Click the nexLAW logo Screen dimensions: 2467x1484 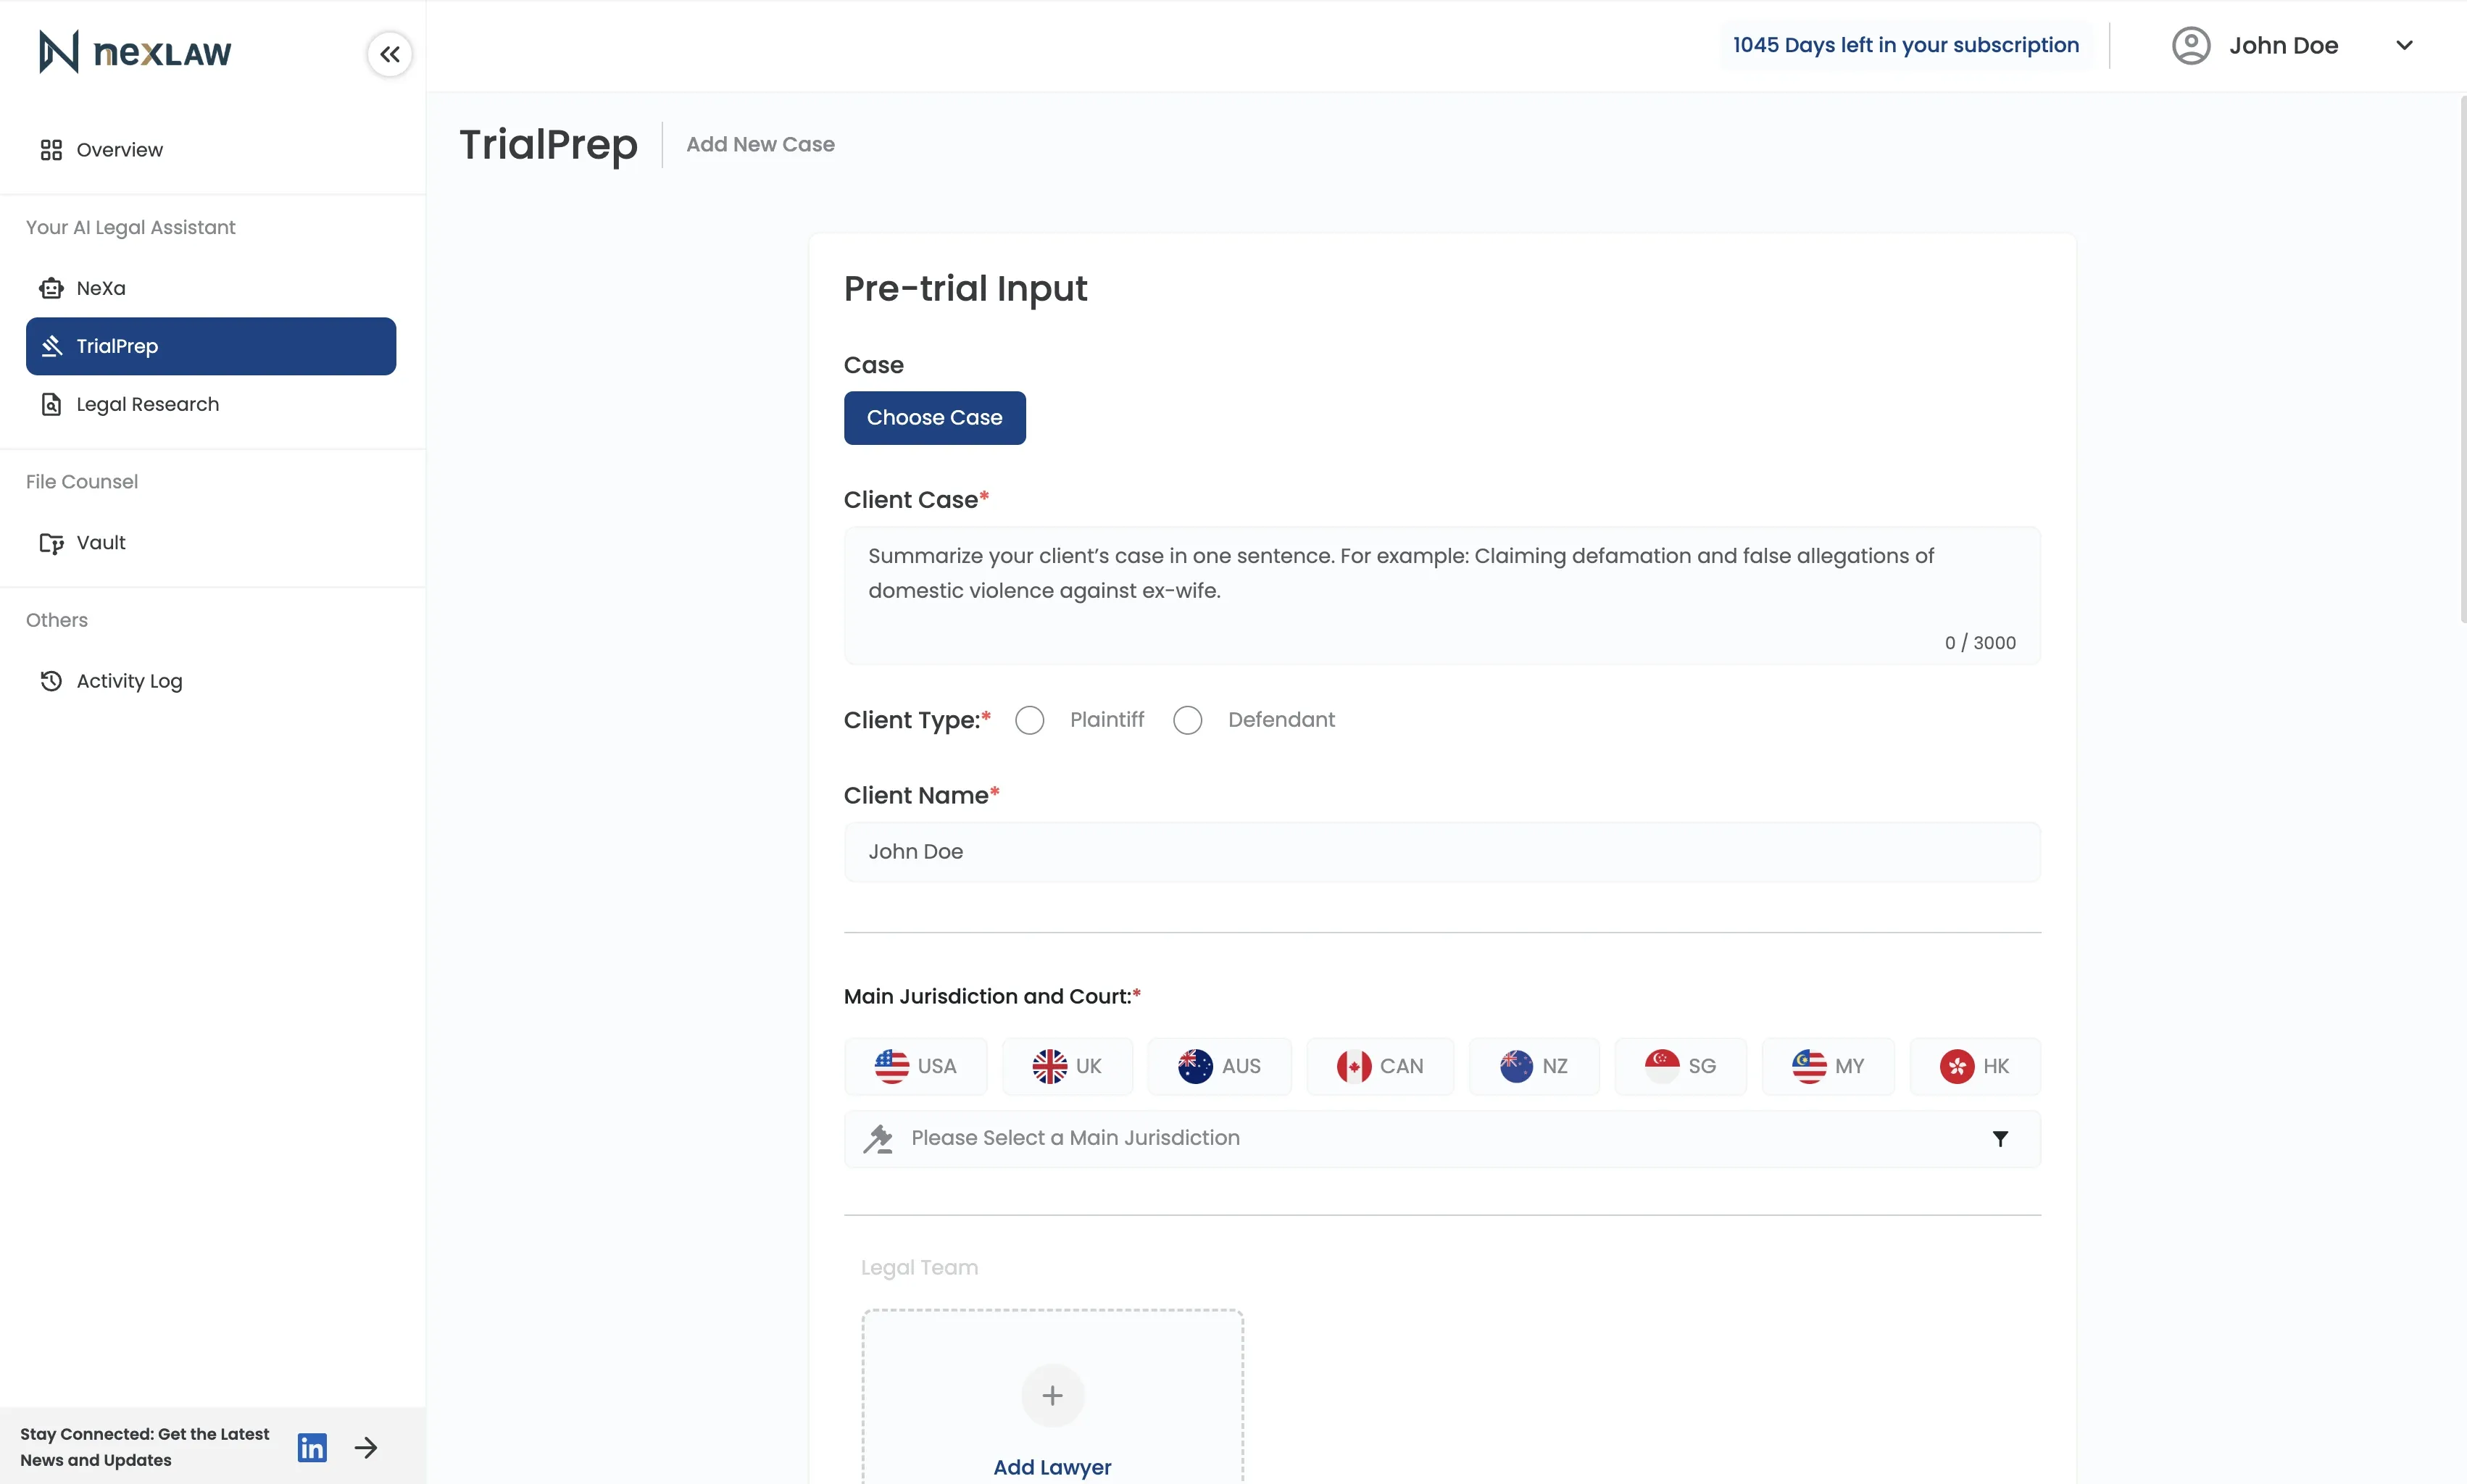pos(135,52)
